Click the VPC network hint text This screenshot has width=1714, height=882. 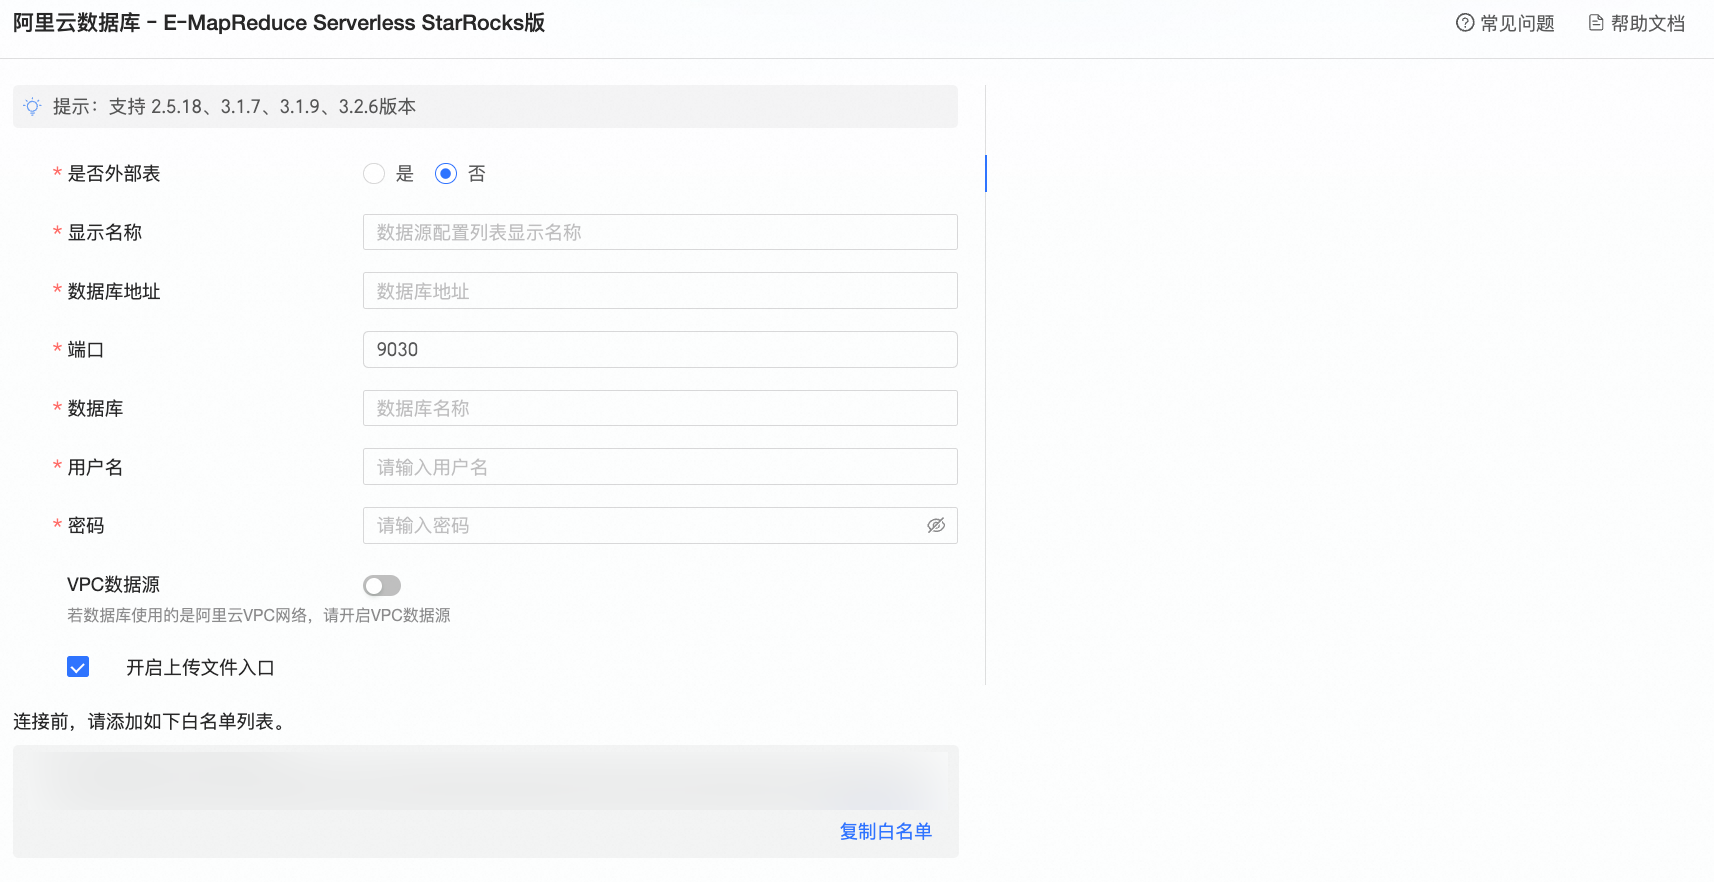coord(259,615)
